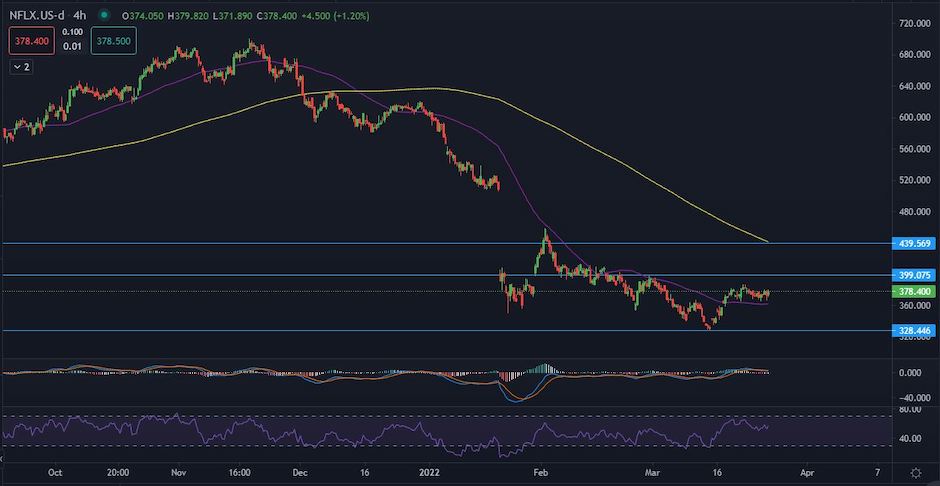
Task: Click the 720.000 price axis label
Action: point(915,23)
